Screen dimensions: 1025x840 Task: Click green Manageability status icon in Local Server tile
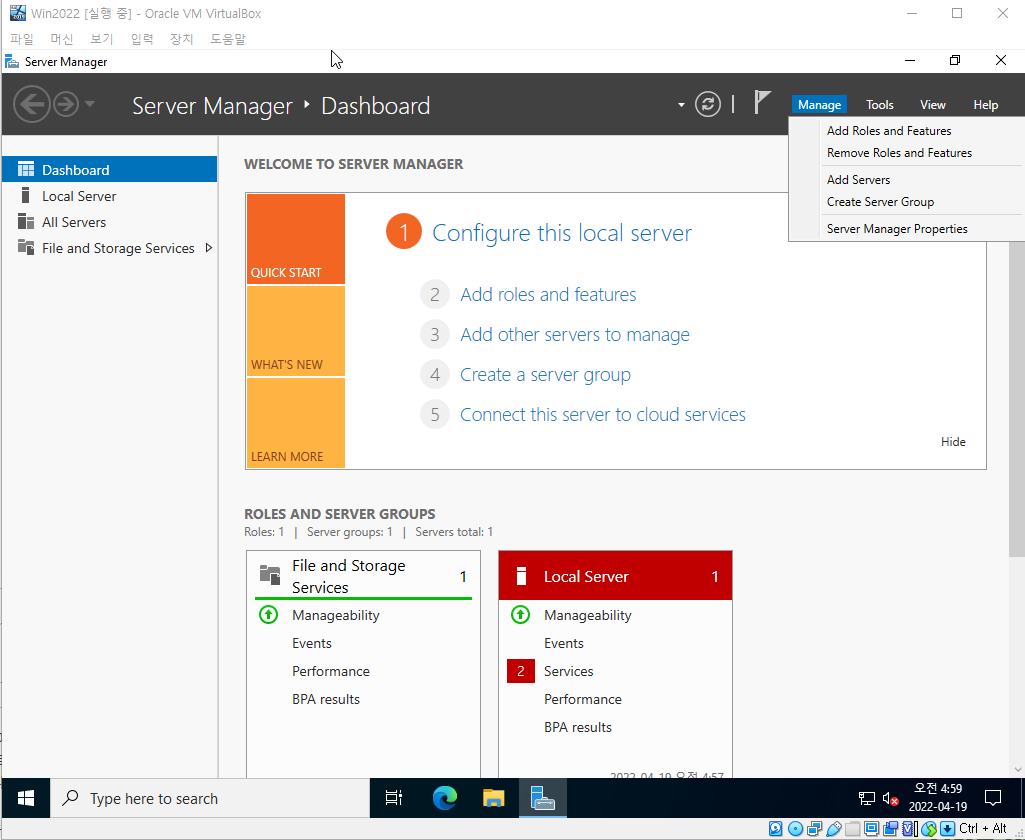(x=520, y=615)
